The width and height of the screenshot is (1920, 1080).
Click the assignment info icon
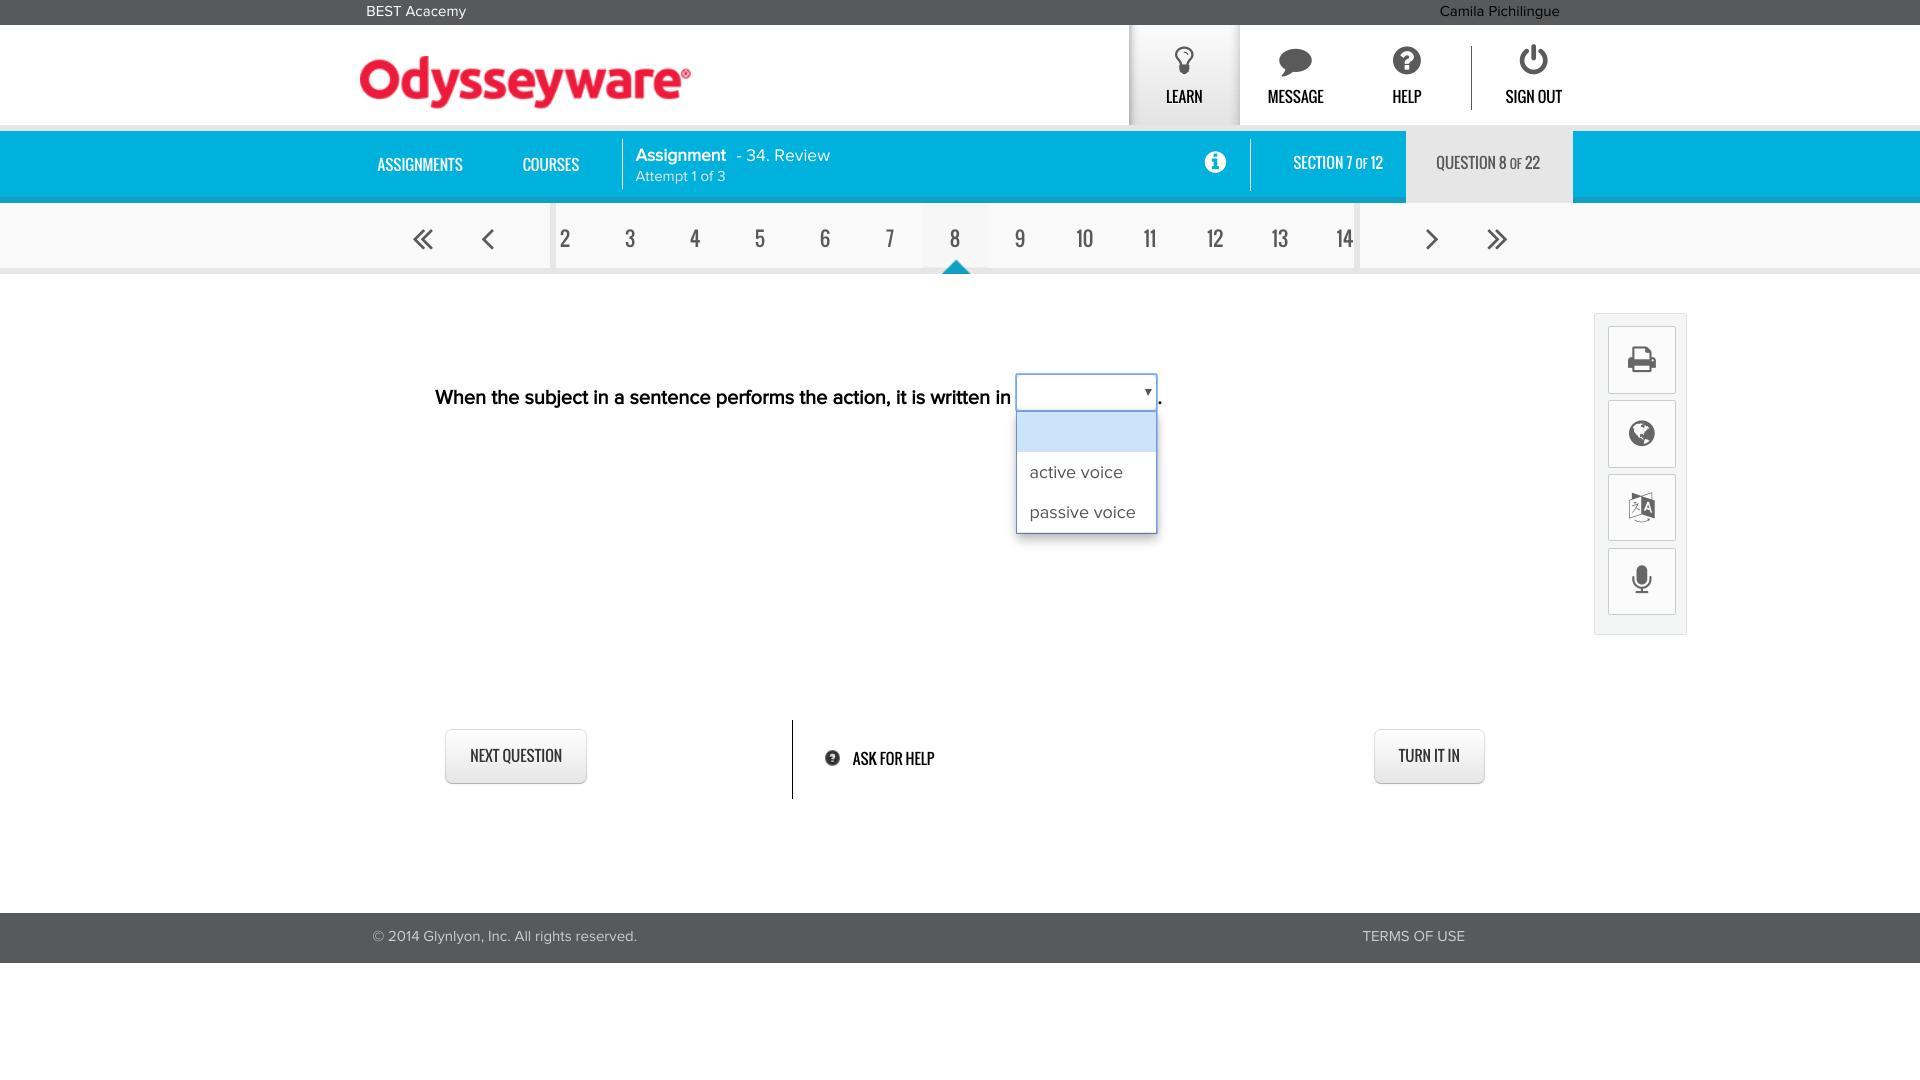[1215, 163]
